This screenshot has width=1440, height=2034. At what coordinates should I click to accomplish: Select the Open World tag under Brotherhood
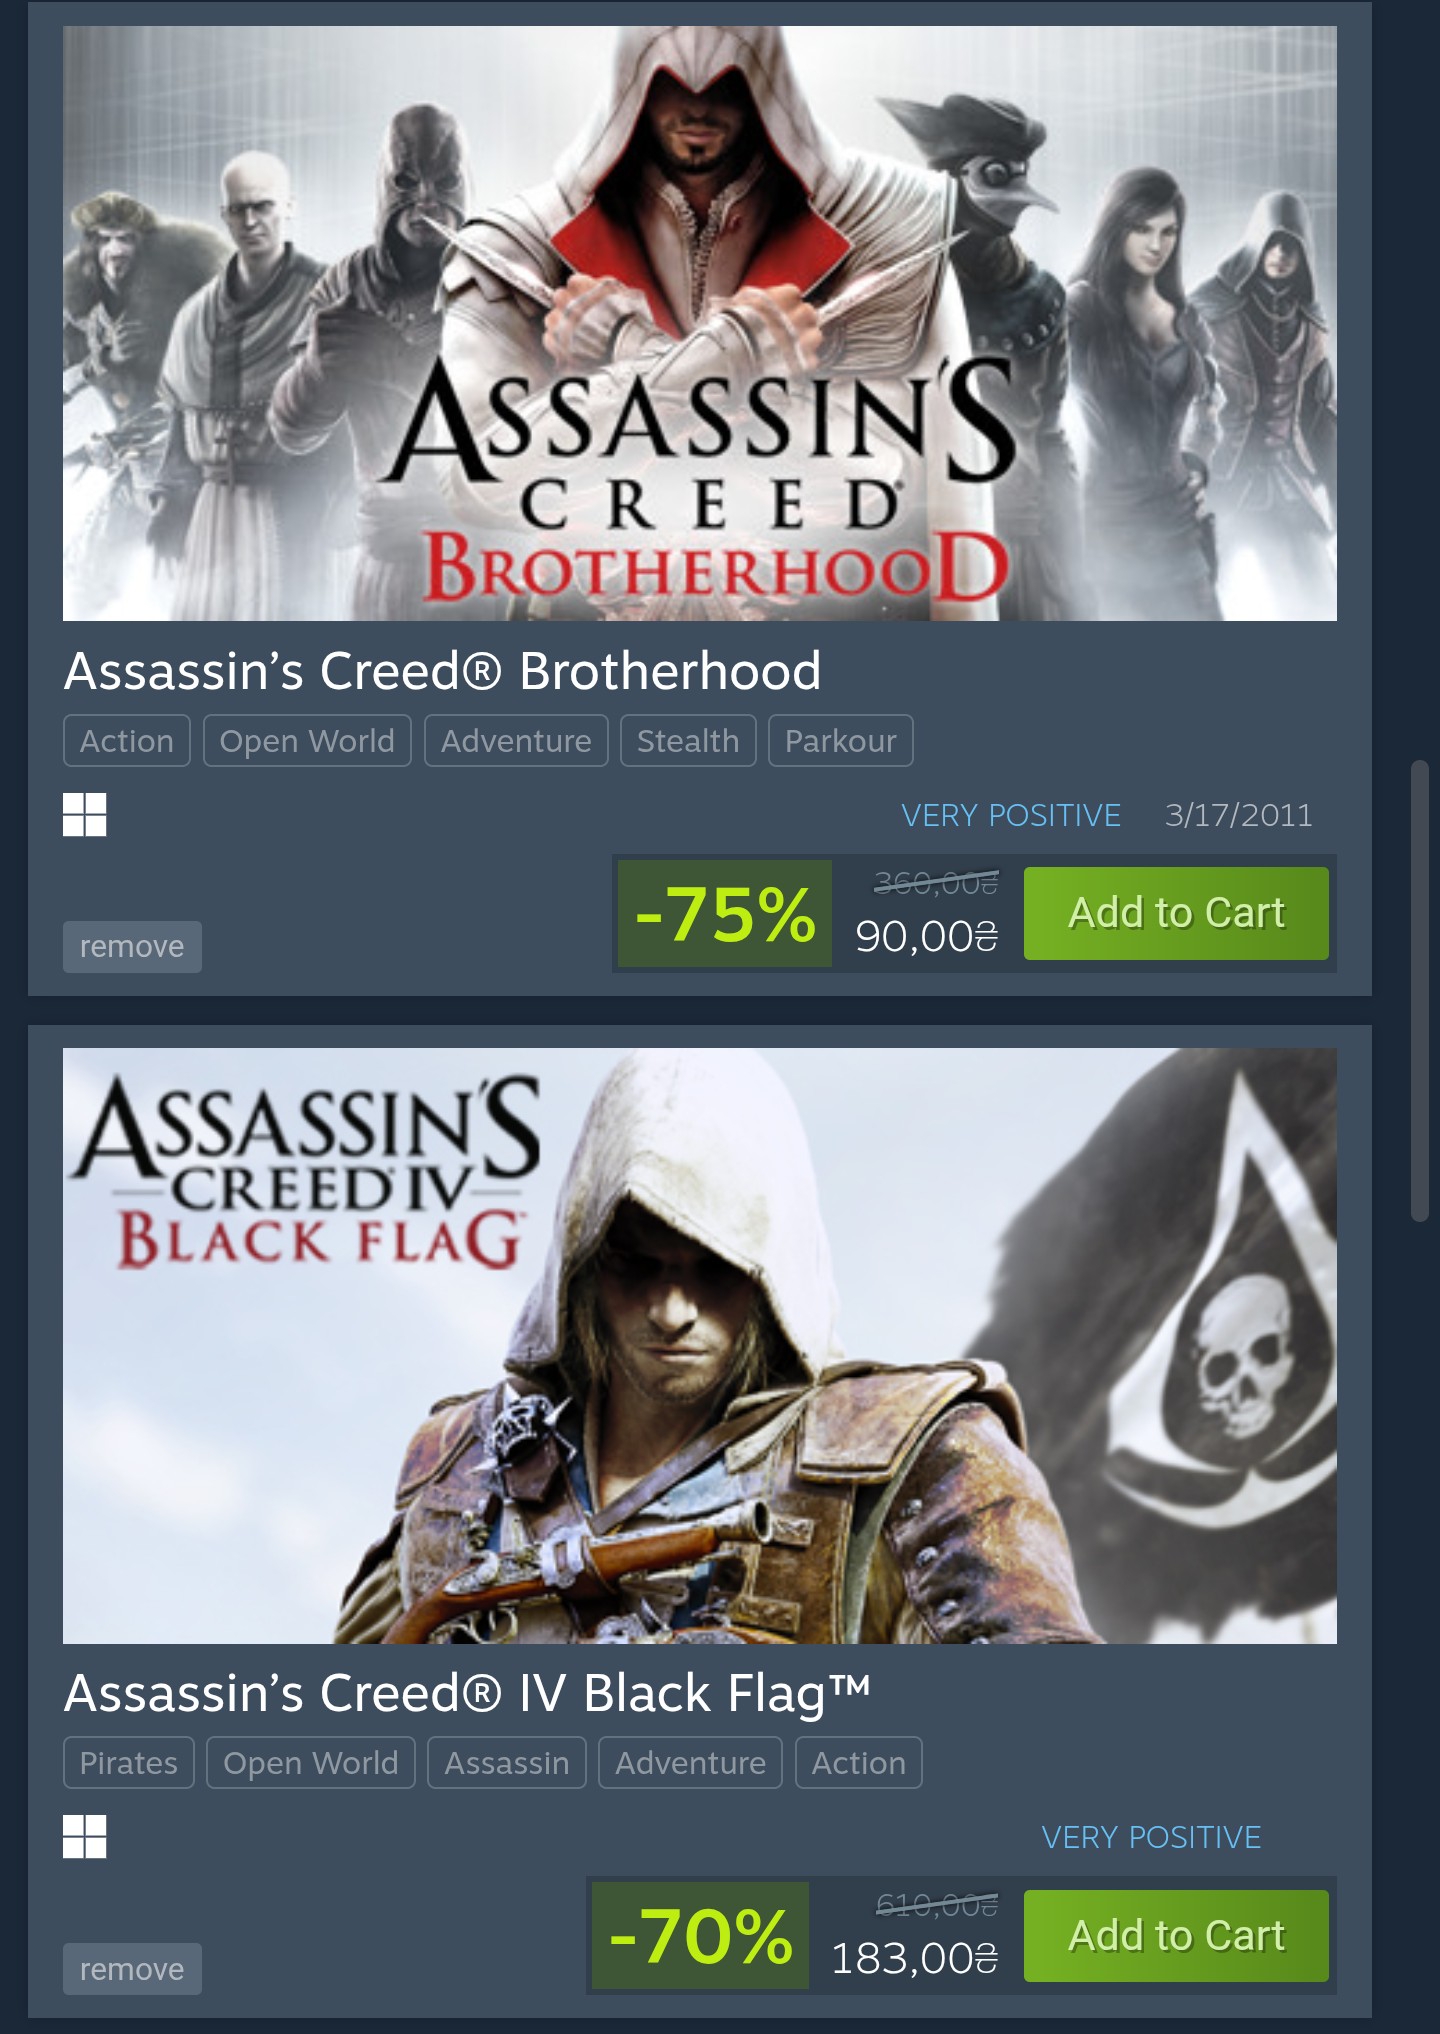pos(307,740)
